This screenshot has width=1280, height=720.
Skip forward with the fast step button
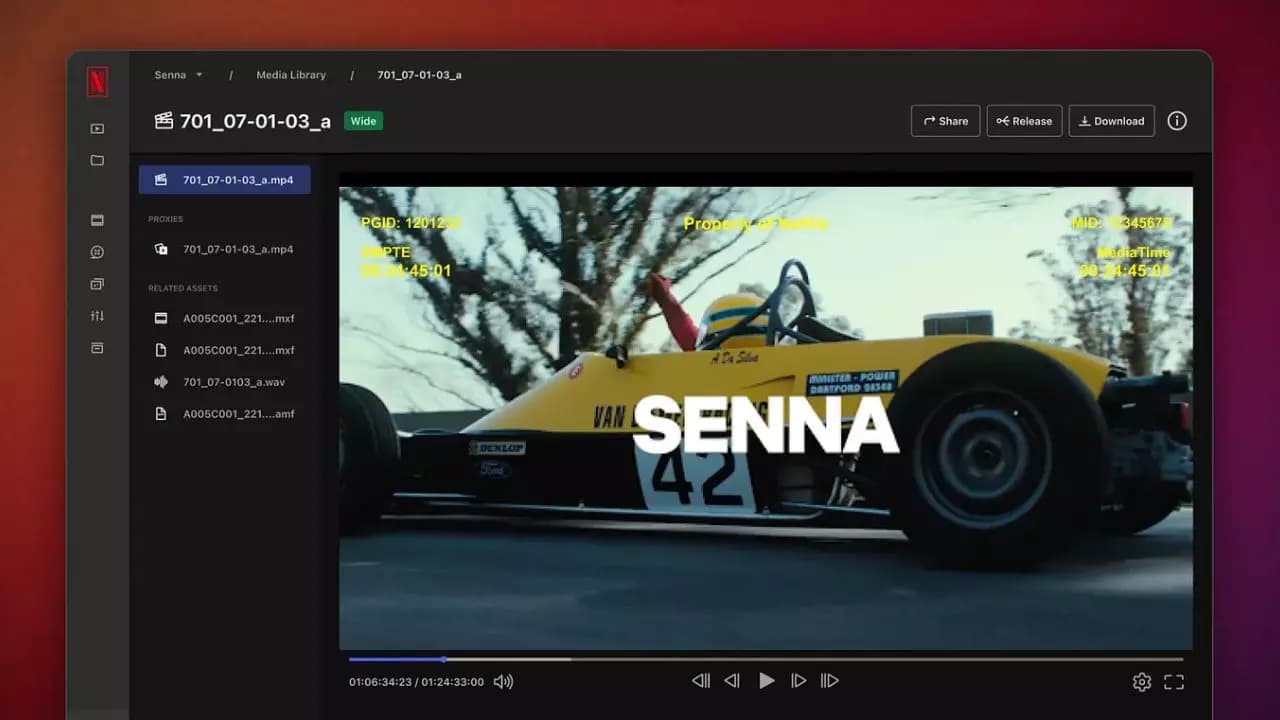829,681
